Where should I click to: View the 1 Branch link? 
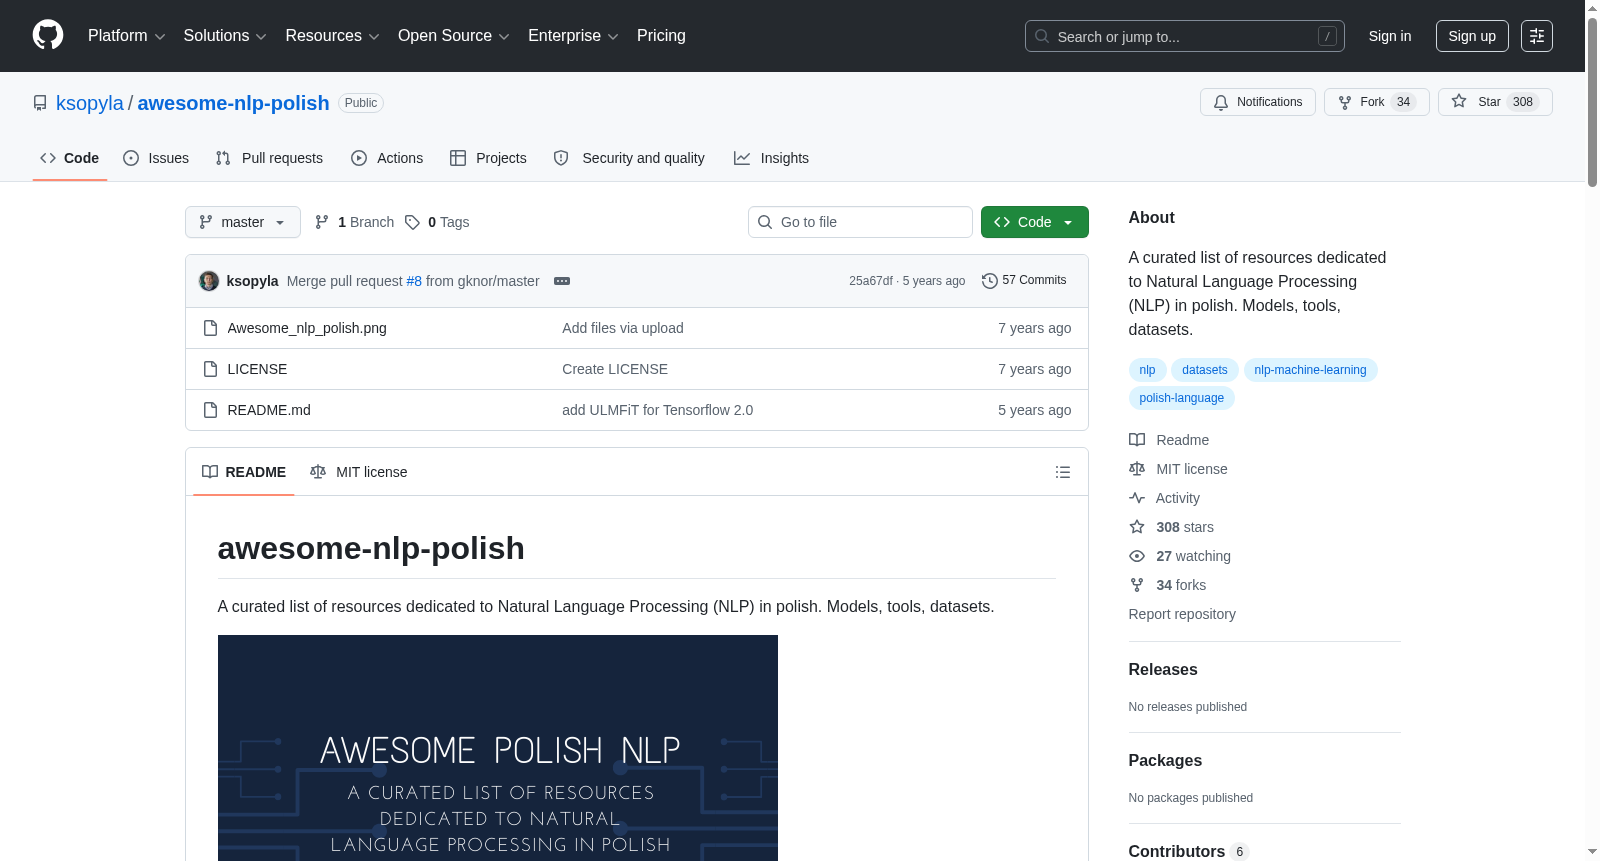(354, 222)
